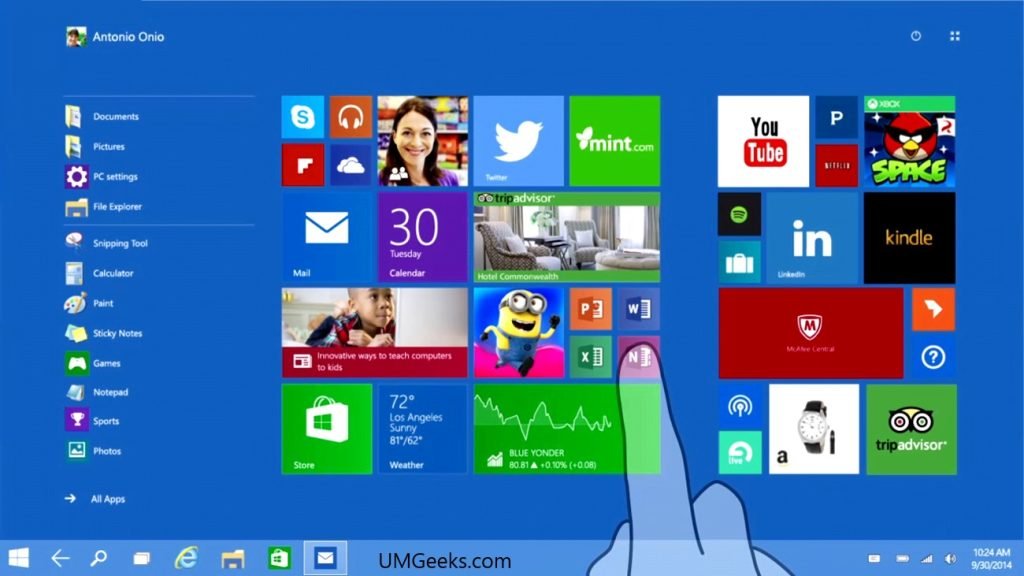Launch Skype from its tile
This screenshot has width=1024, height=576.
tap(301, 114)
